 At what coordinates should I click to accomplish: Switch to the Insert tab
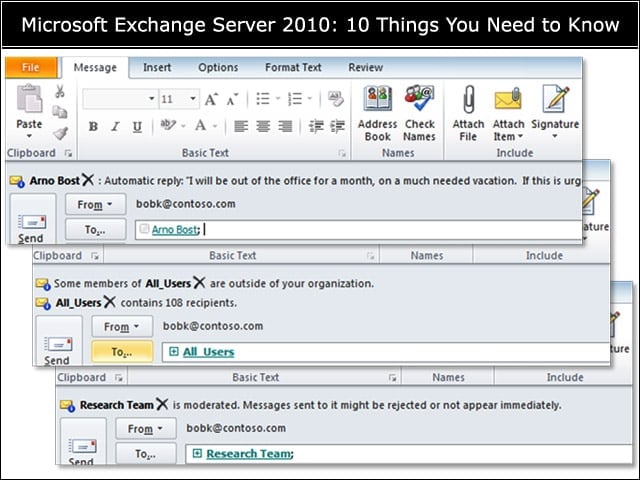157,67
